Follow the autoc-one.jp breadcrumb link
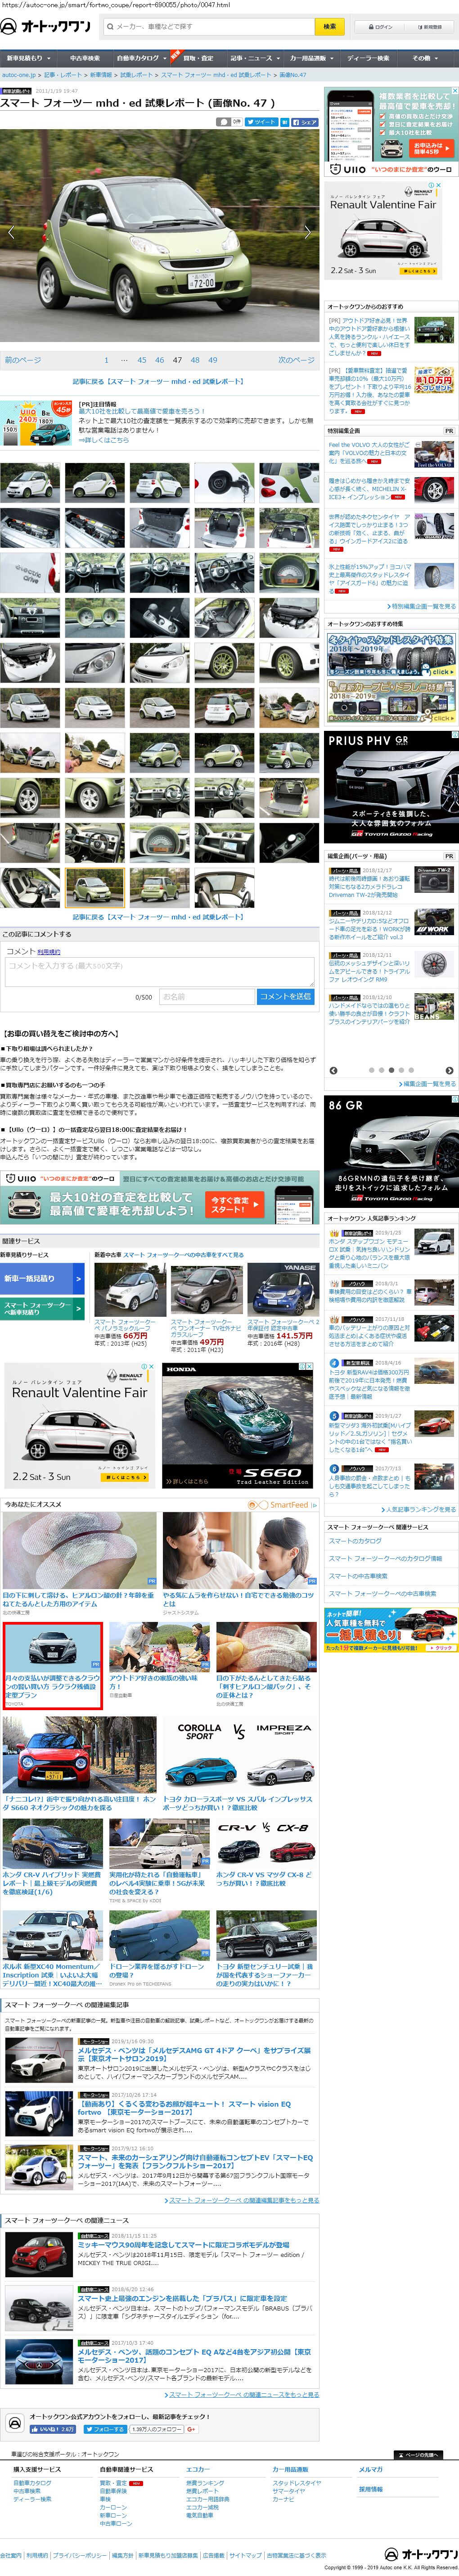Viewport: 459px width, 2576px height. click(18, 75)
